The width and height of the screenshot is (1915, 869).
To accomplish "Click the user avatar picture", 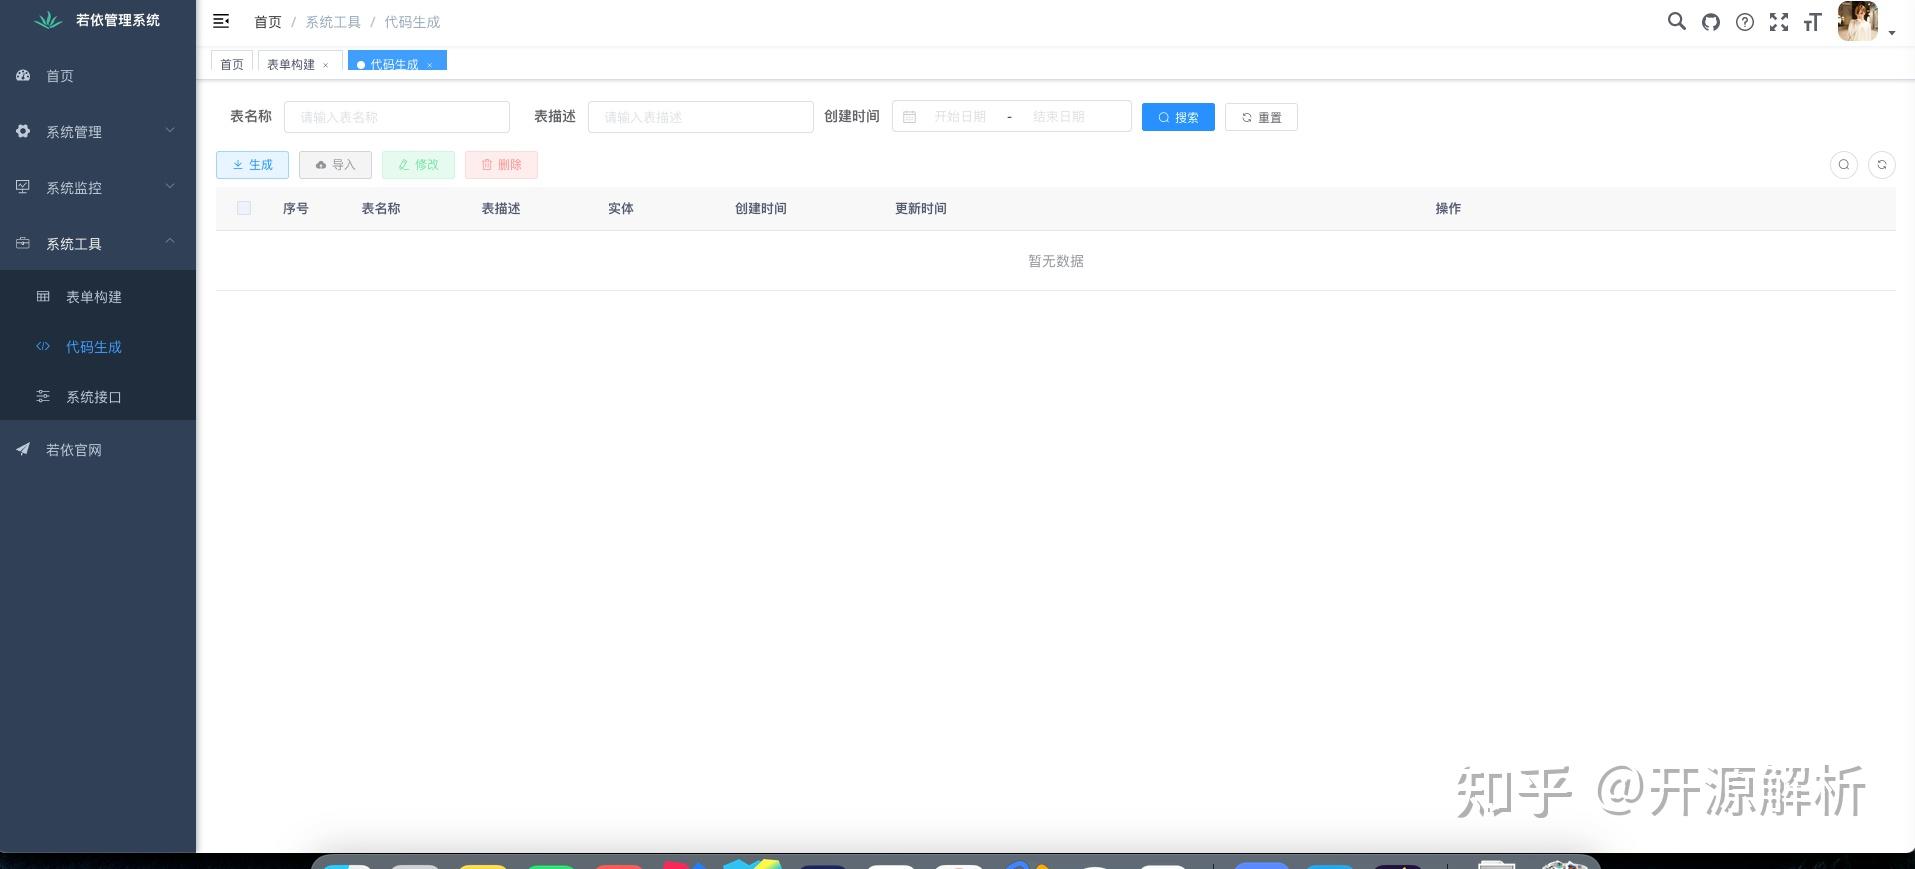I will pos(1858,21).
